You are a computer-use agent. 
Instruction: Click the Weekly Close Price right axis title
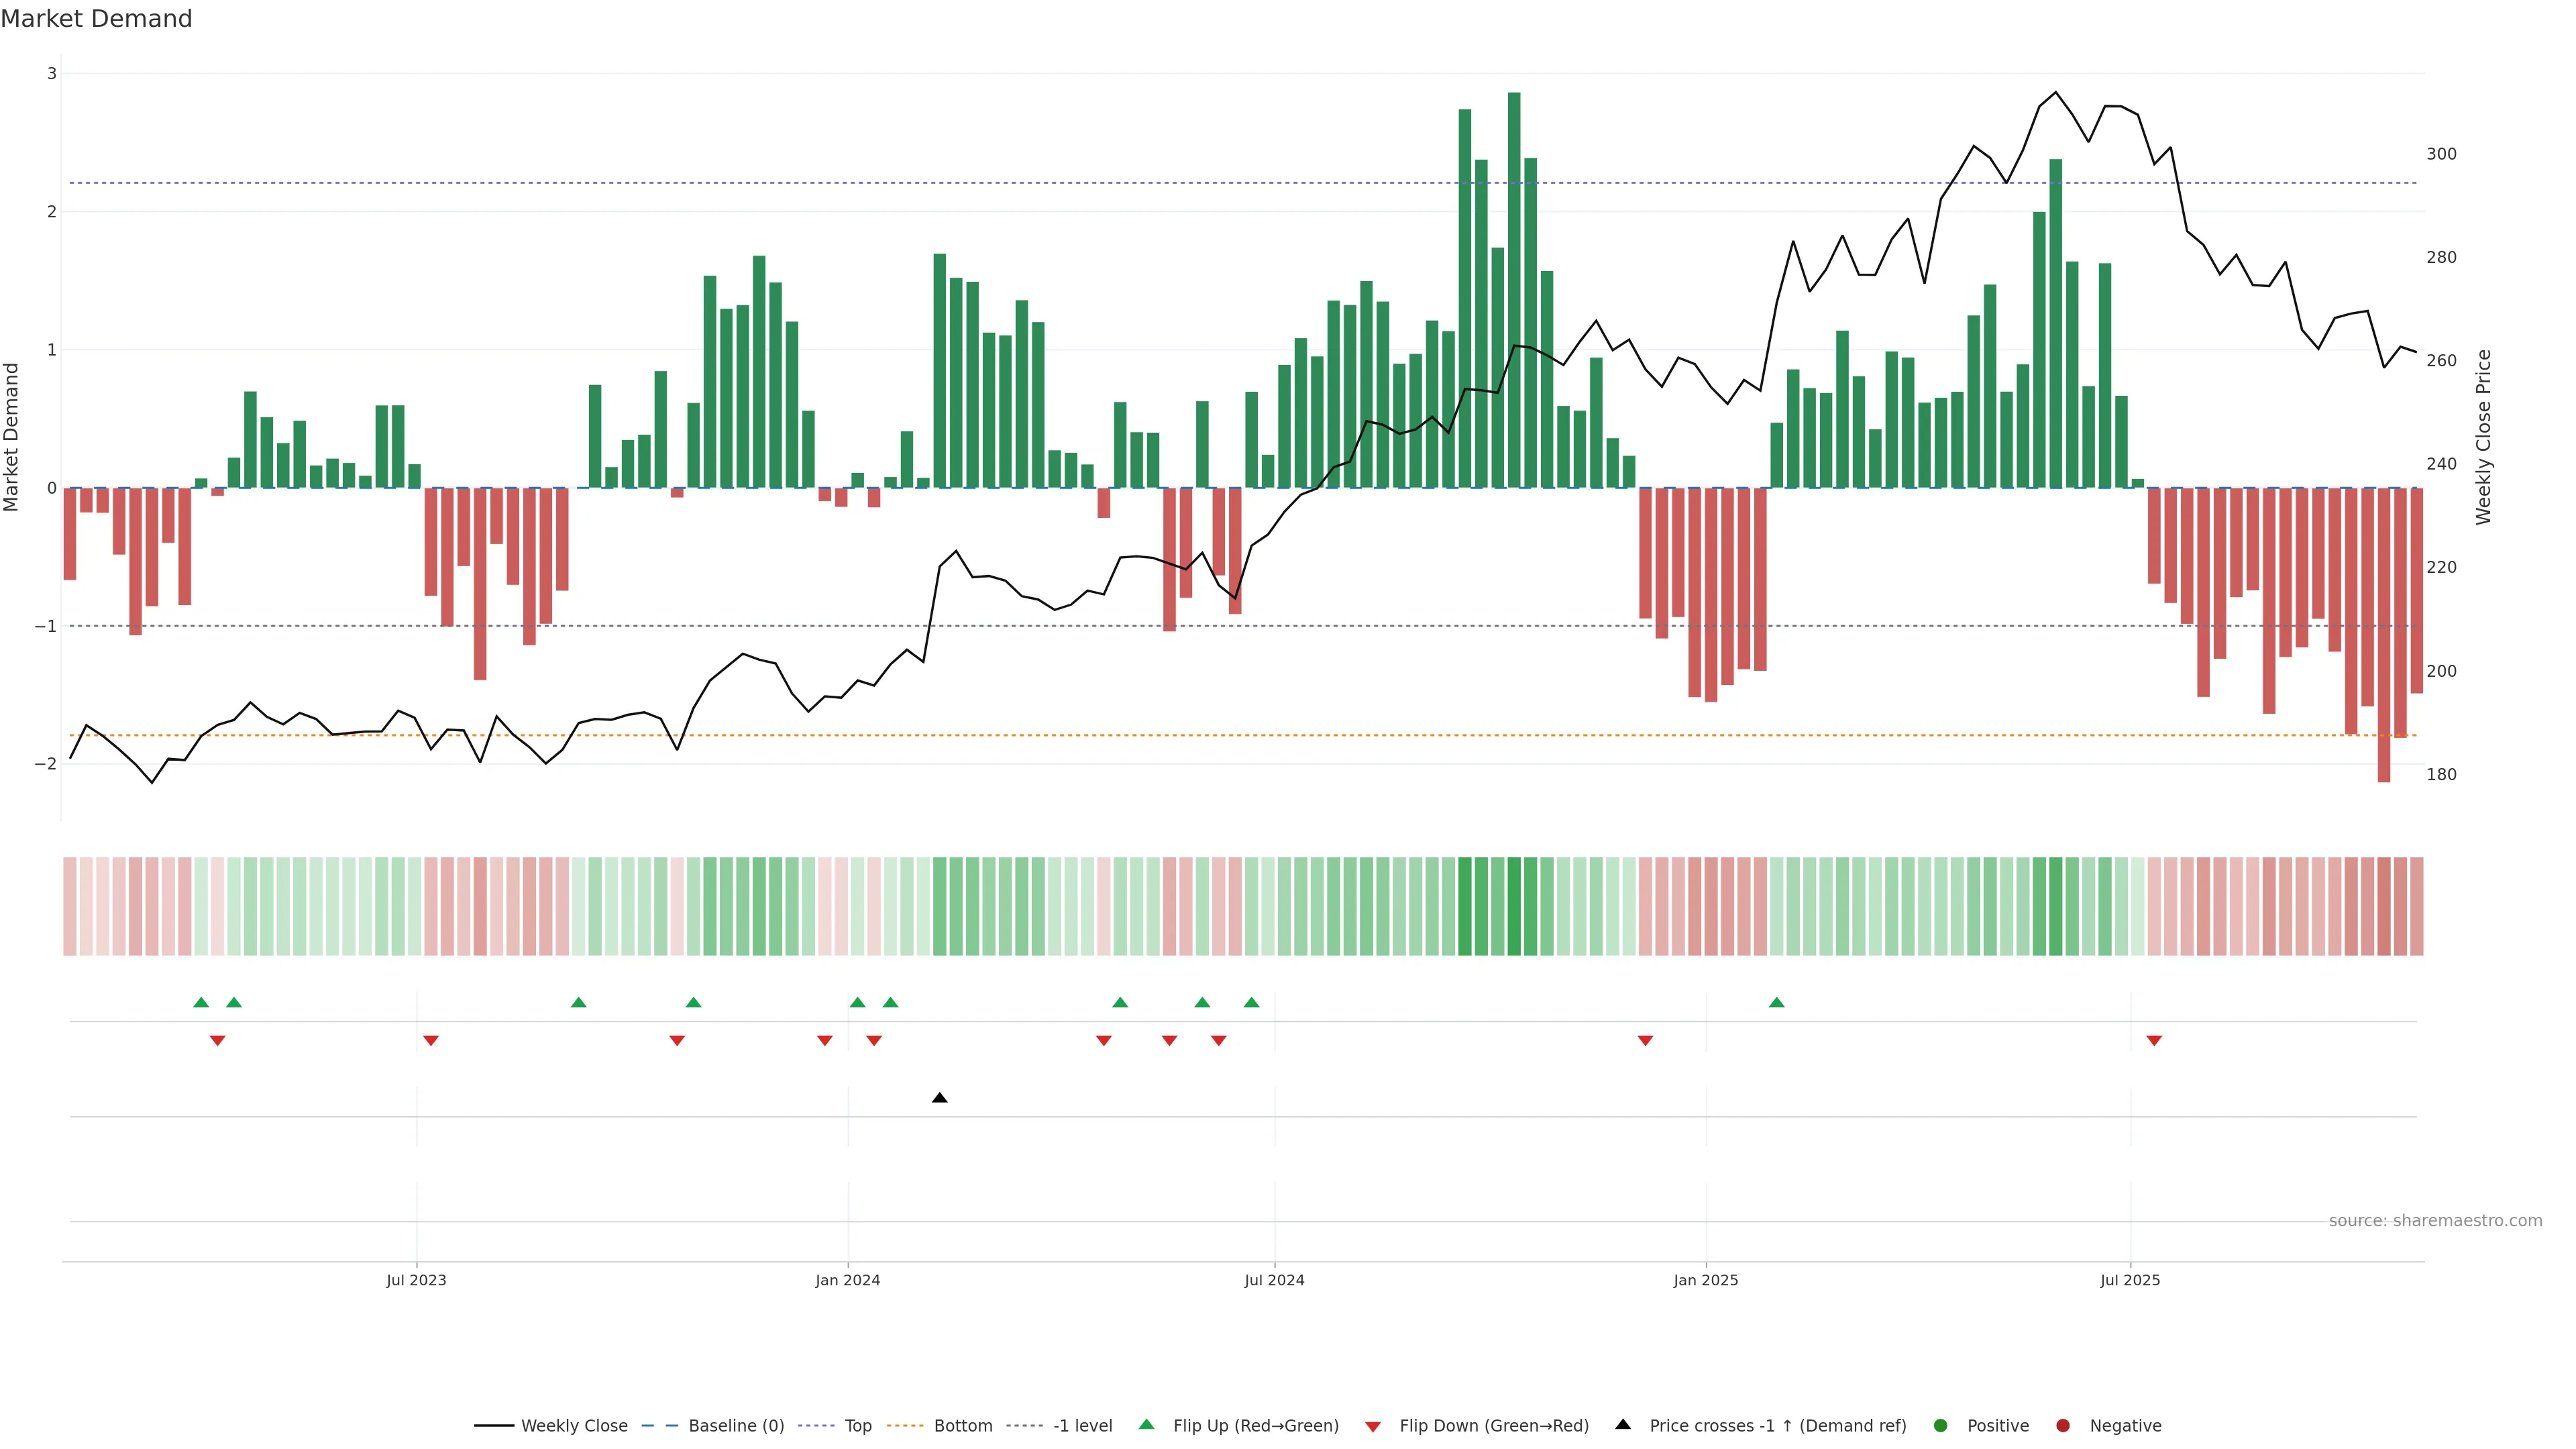(2484, 437)
